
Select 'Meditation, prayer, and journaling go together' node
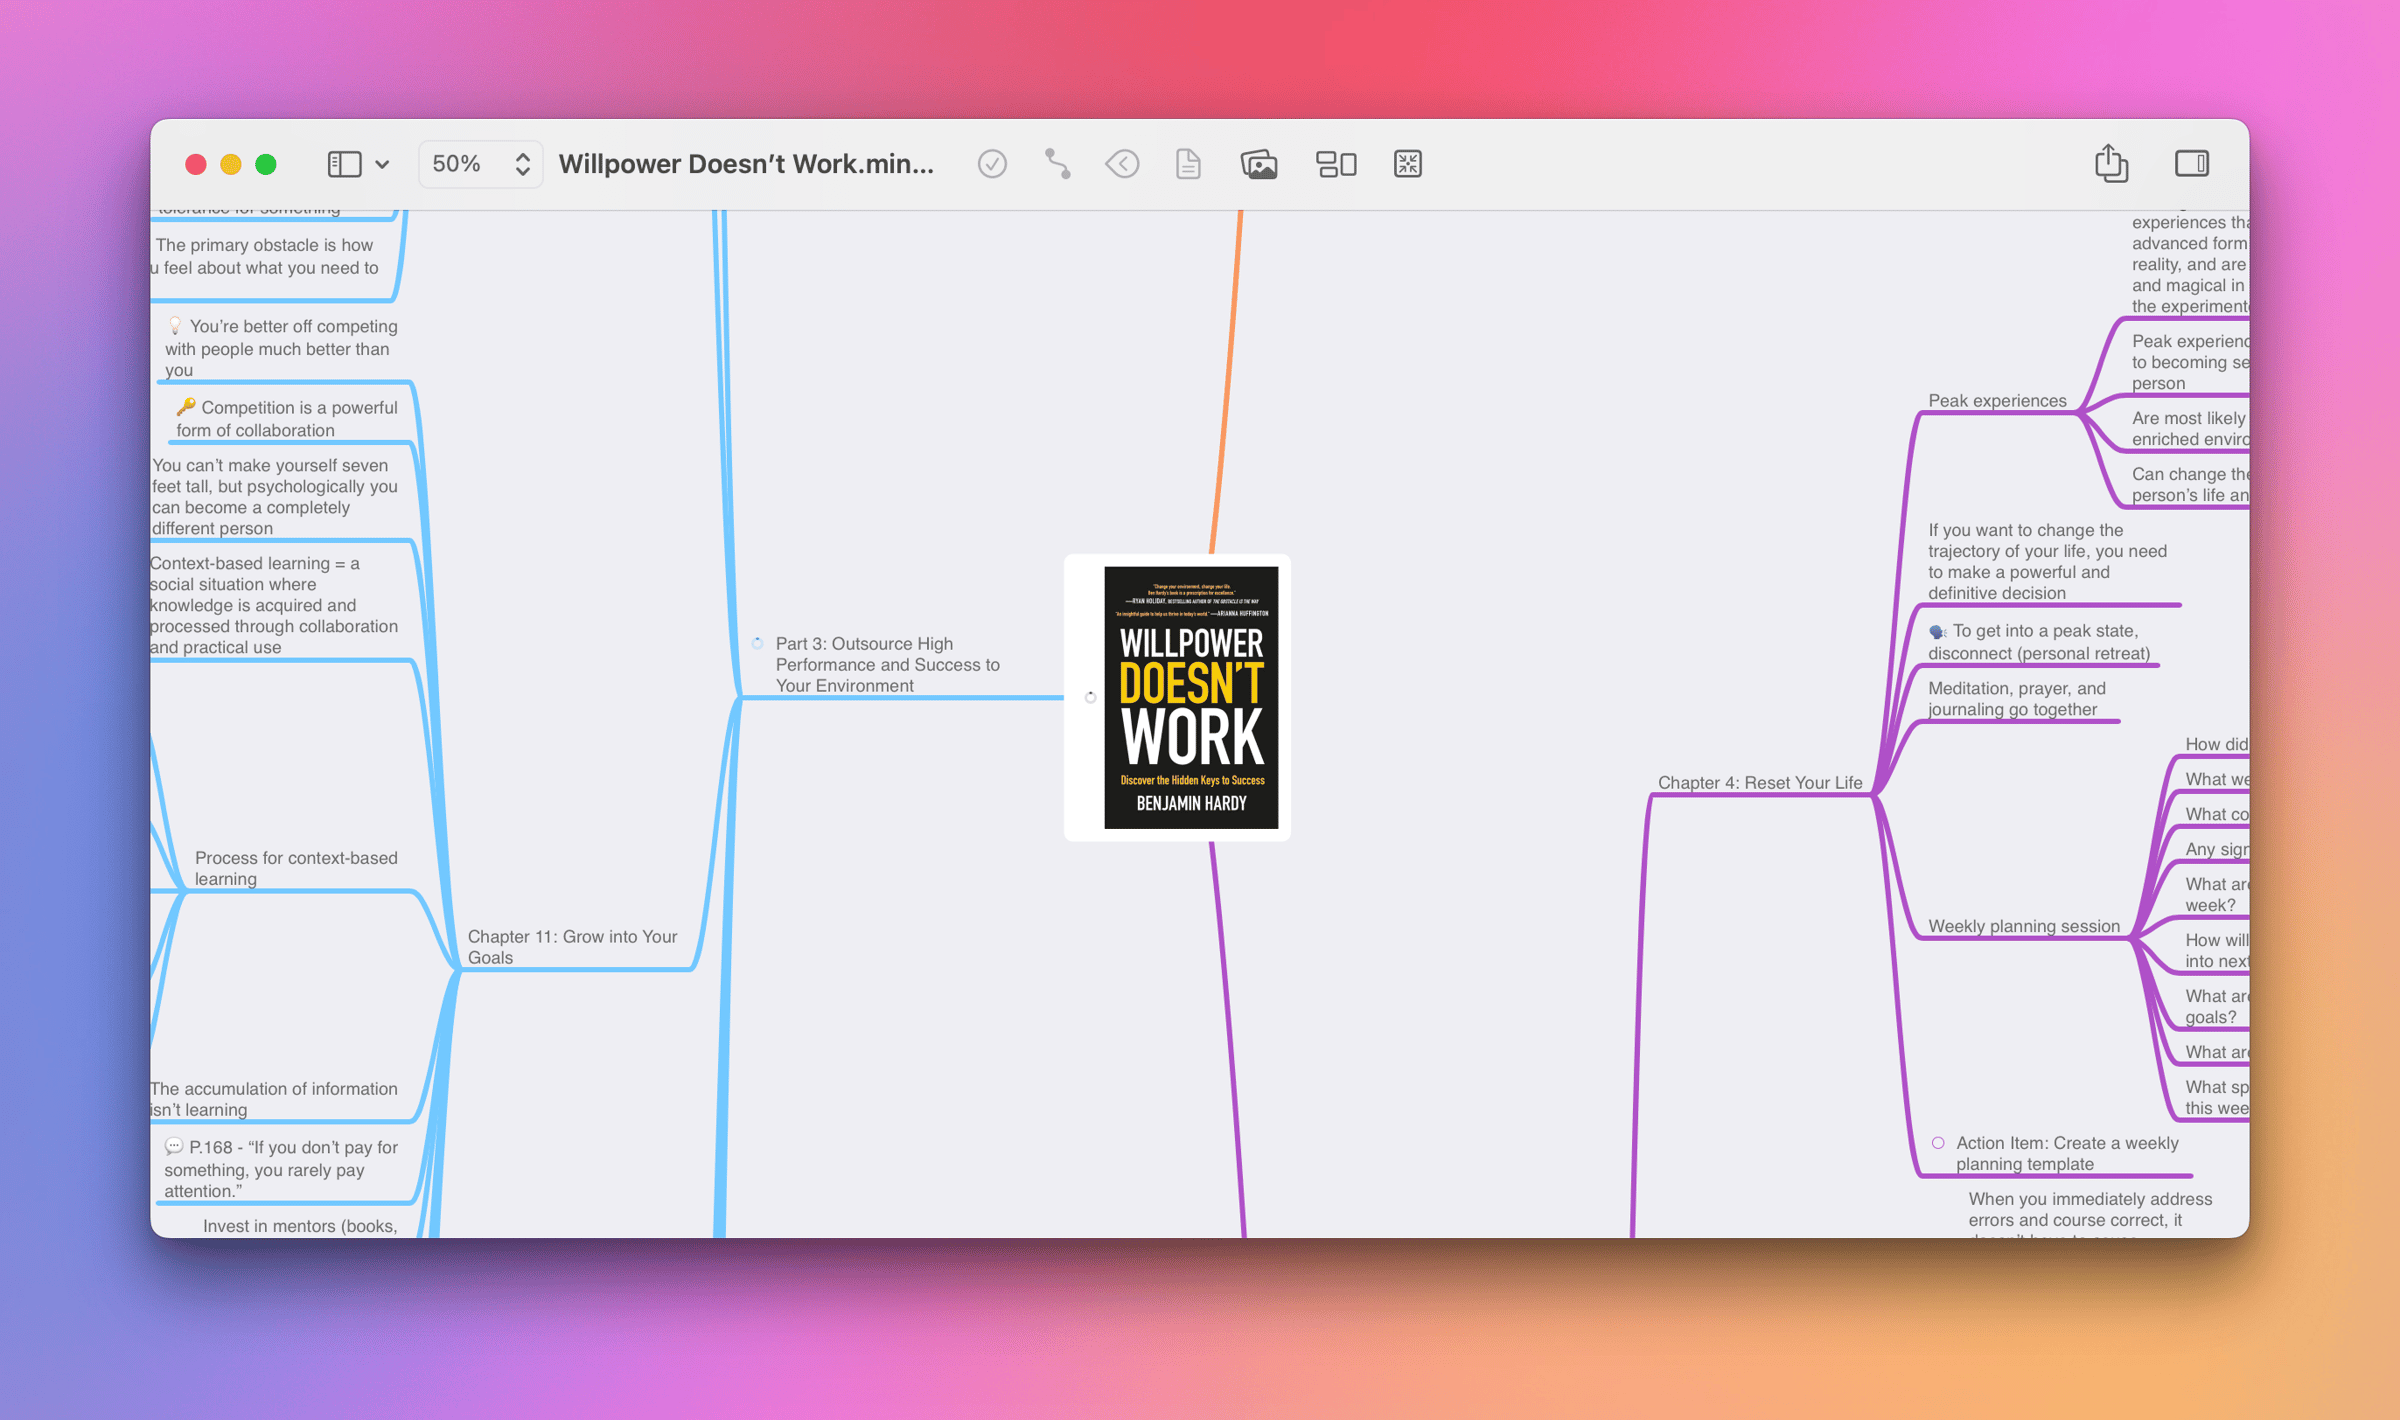point(2016,699)
